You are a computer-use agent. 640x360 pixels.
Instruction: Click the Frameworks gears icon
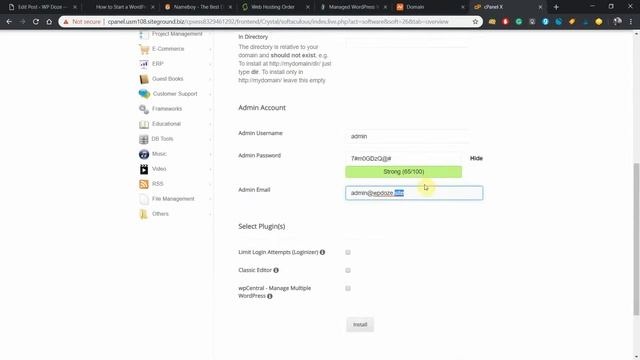tap(144, 109)
